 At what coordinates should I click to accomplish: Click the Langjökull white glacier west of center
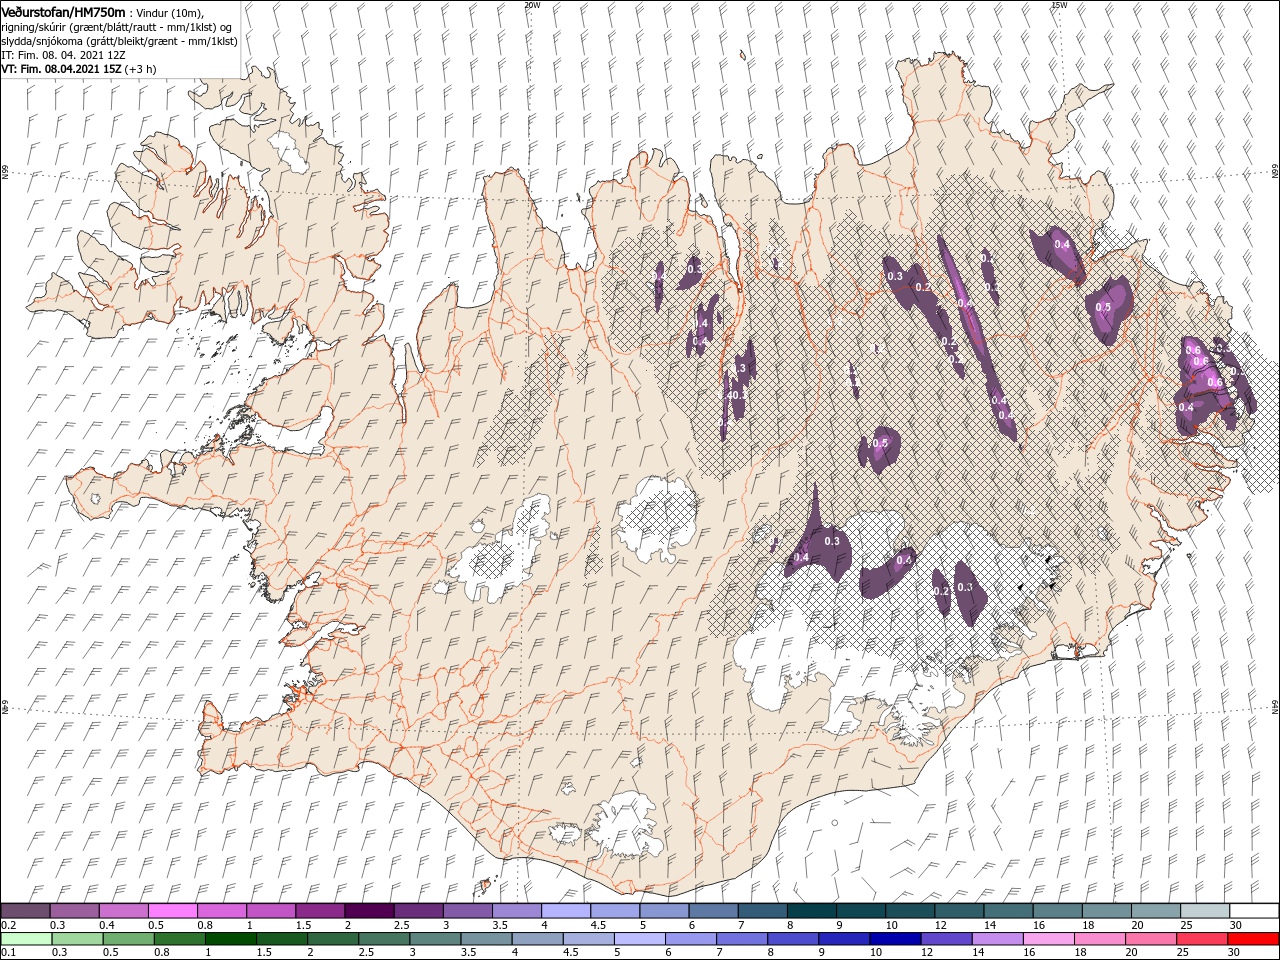click(x=503, y=553)
